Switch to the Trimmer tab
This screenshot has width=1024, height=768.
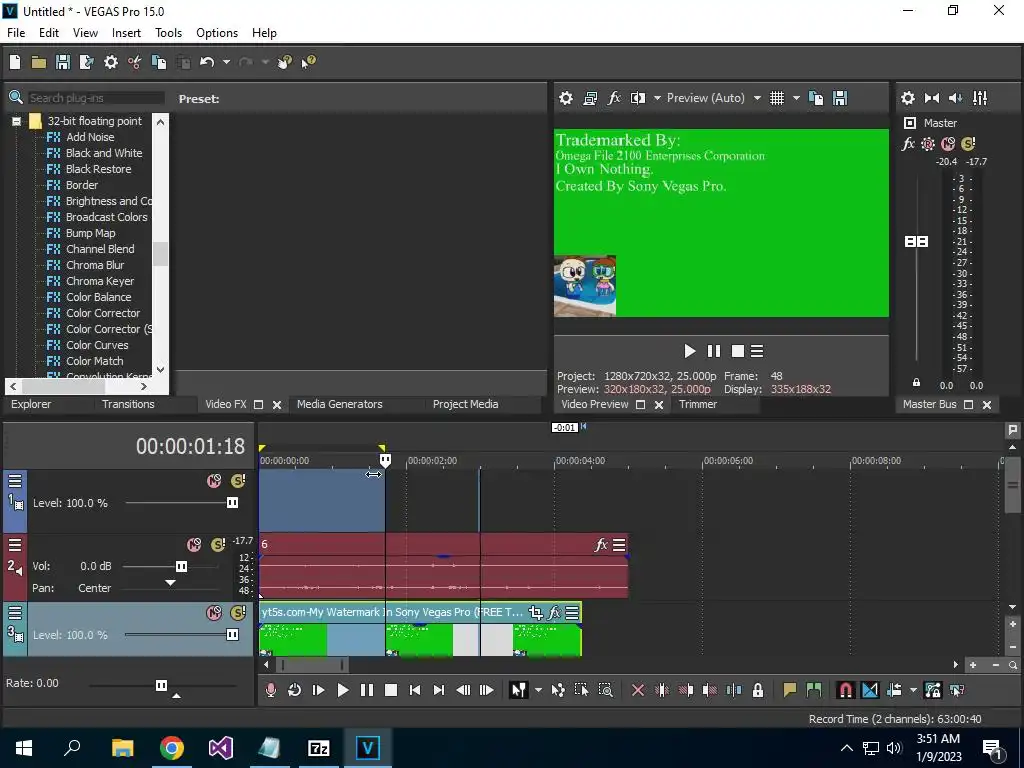click(697, 404)
